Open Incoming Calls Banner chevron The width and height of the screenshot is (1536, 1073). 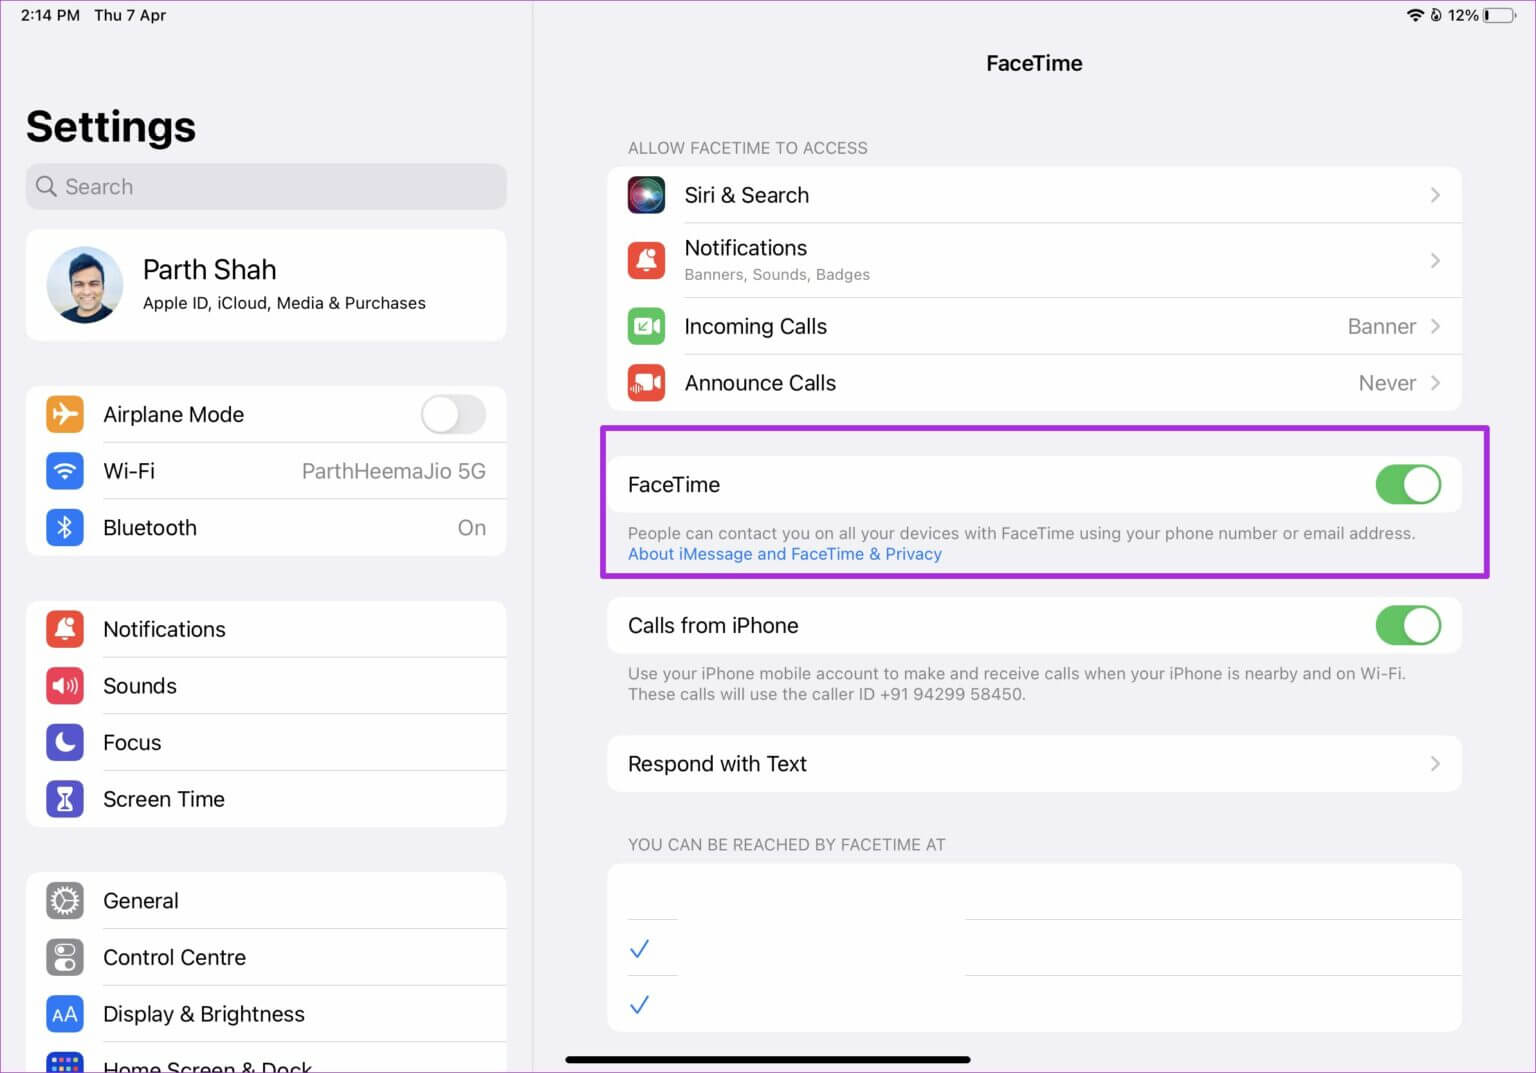click(1435, 326)
